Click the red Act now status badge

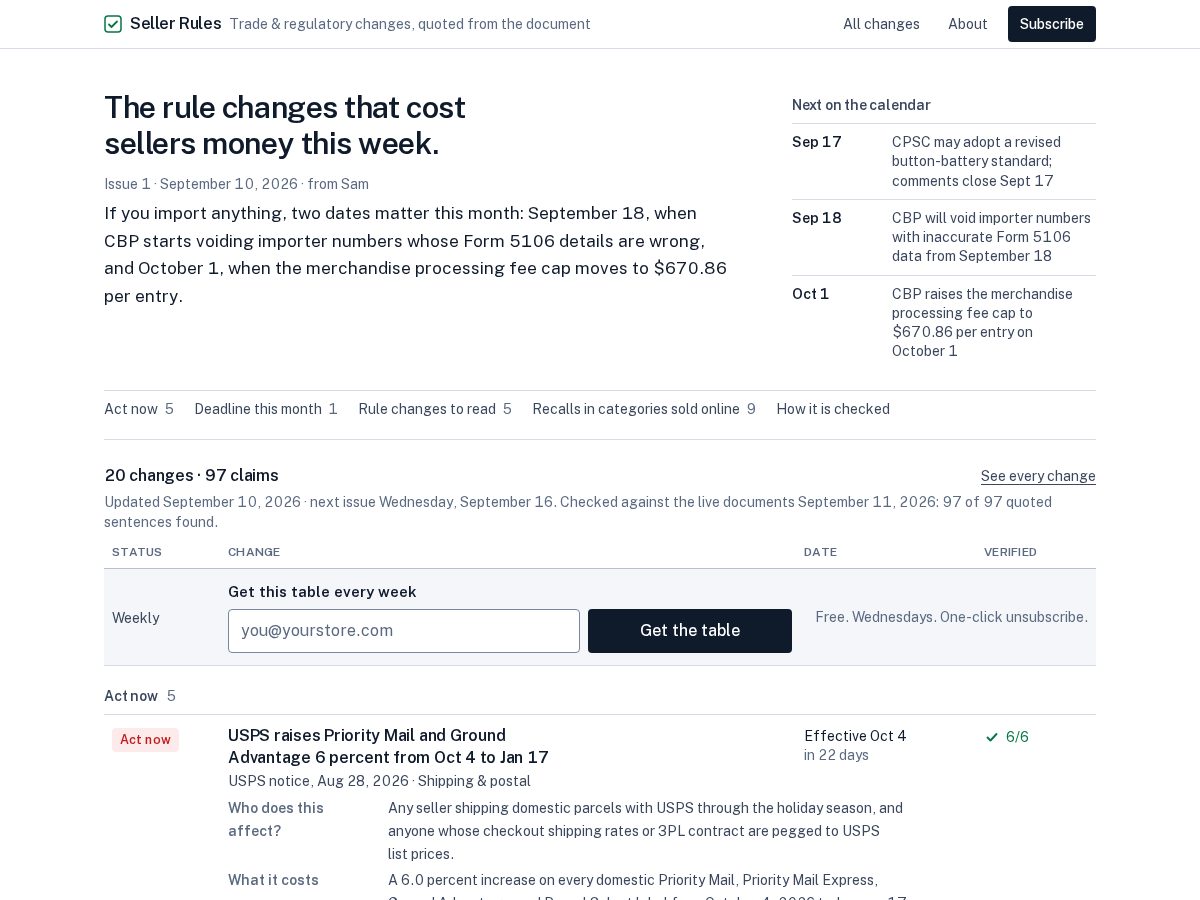(x=145, y=740)
